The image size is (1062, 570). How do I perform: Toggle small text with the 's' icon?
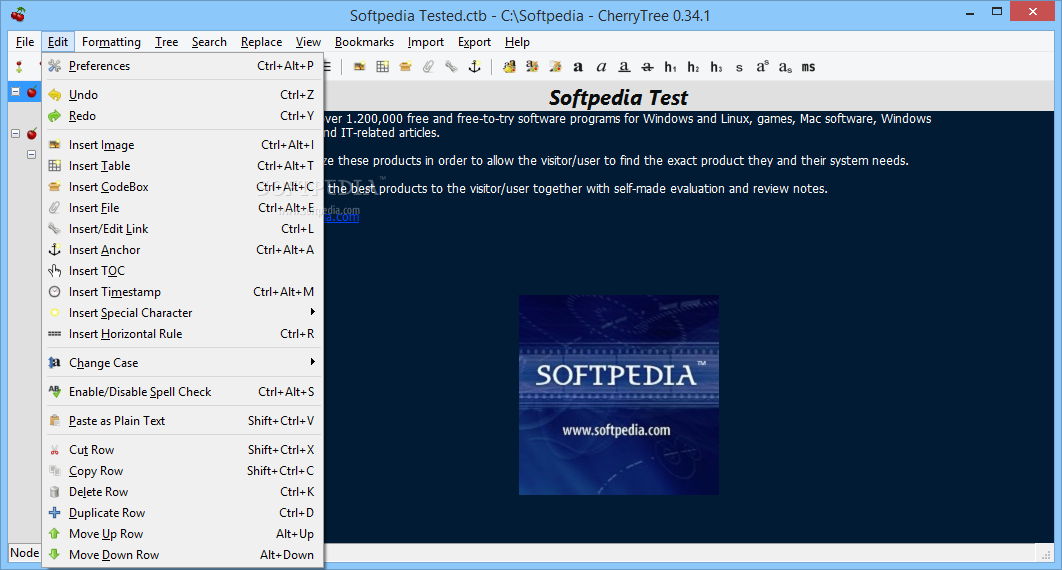(x=739, y=67)
